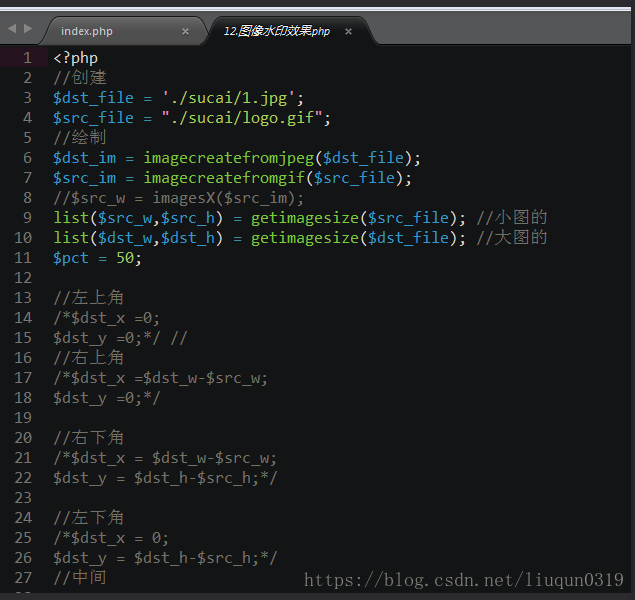
Task: Click '/*$dst_x = $dst_w-$src_w;' on line 21
Action: 165,458
